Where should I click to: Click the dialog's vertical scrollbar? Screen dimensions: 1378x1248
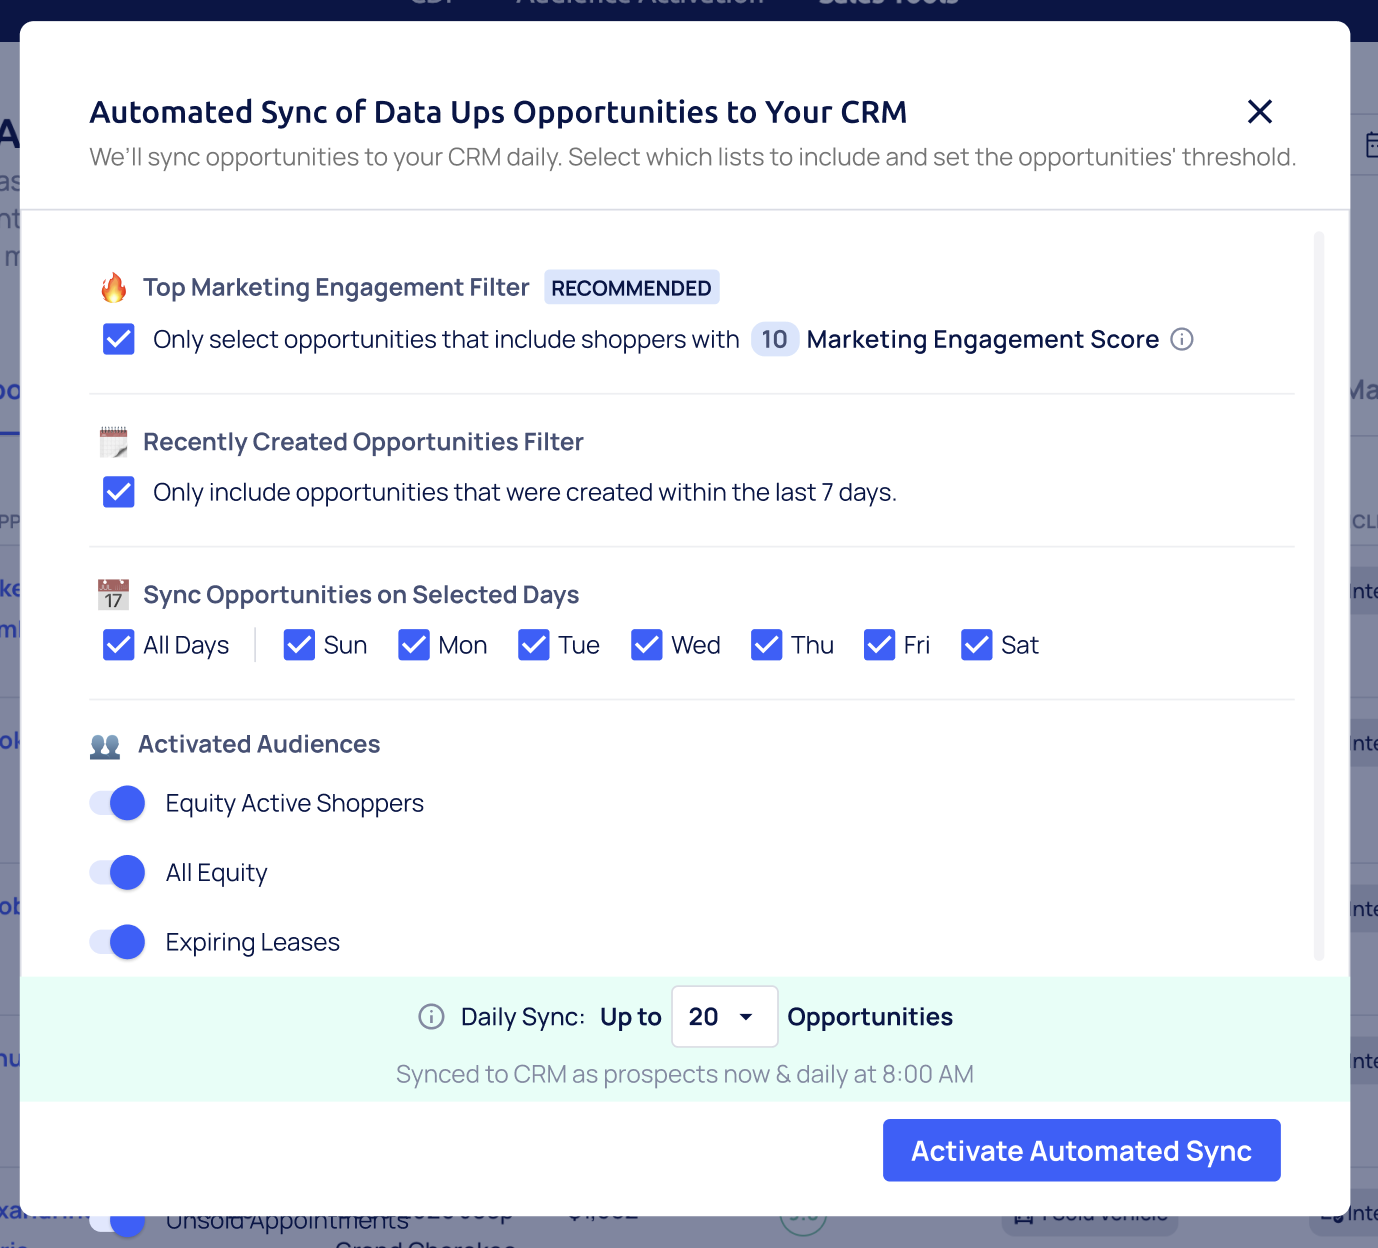[x=1318, y=595]
